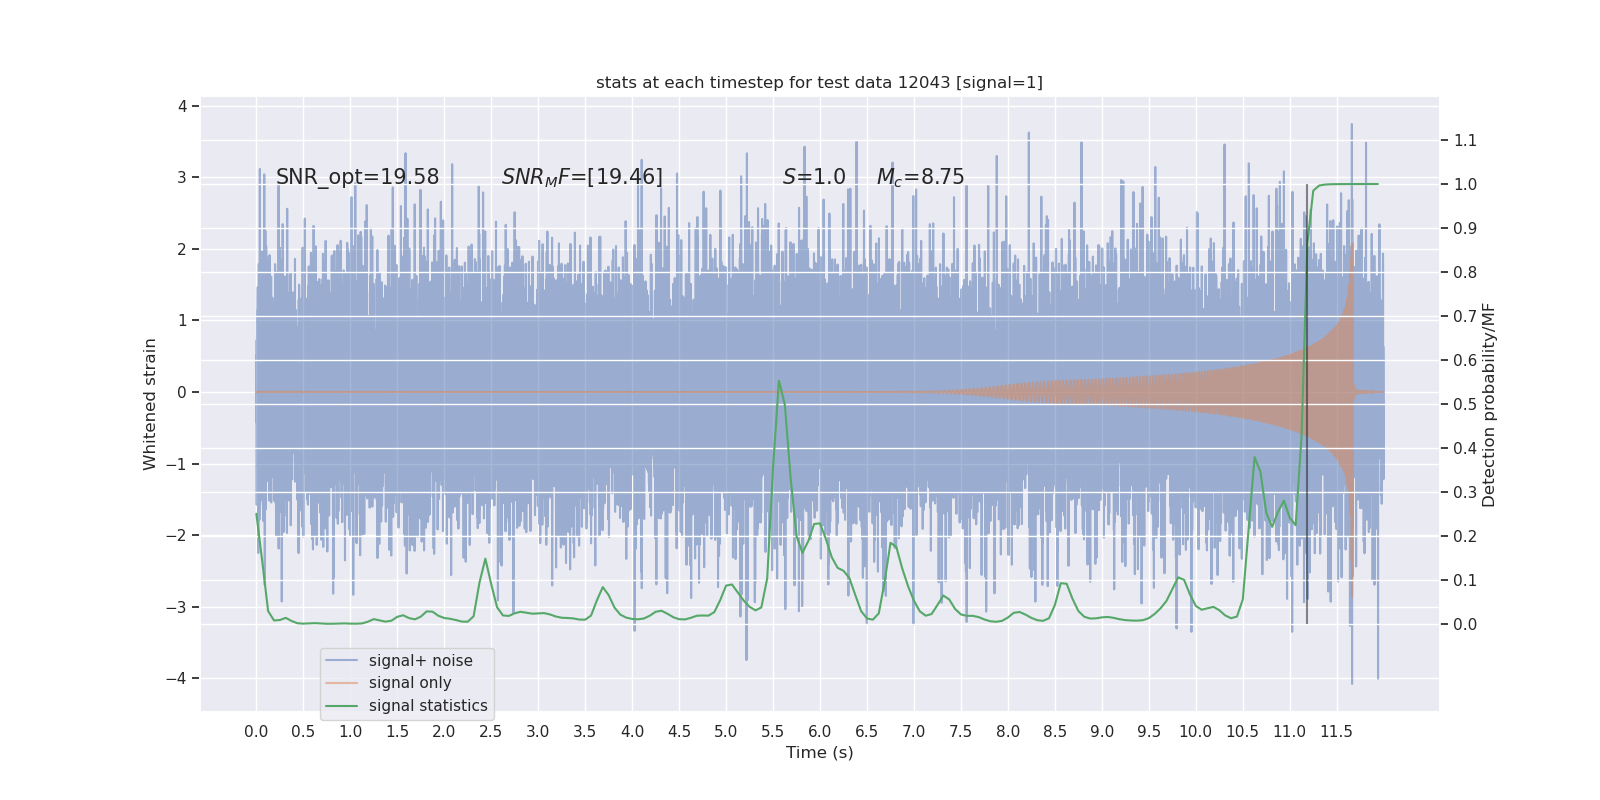The width and height of the screenshot is (1600, 800).
Task: Click the 0.0 tick label on the time axis
Action: [256, 731]
